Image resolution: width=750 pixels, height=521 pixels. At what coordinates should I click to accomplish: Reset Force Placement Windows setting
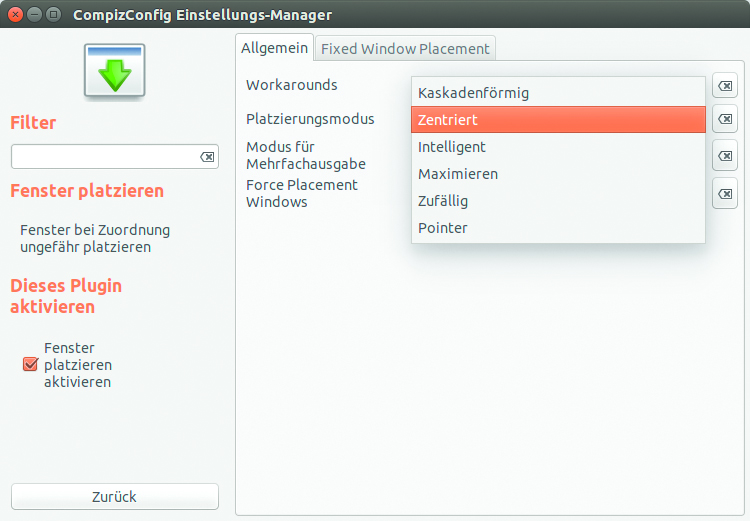click(x=725, y=193)
